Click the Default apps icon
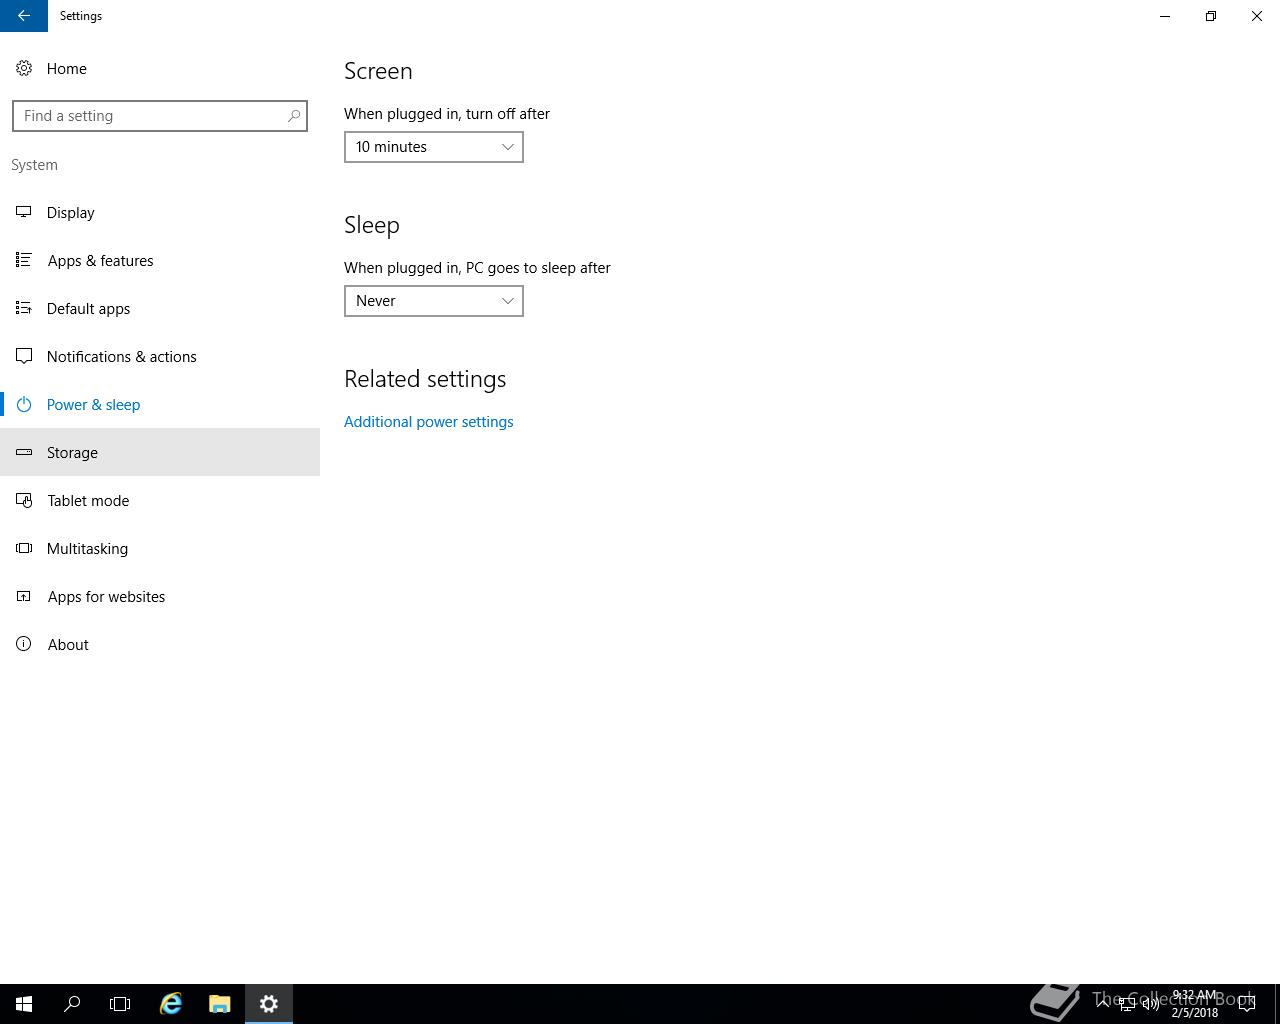Screen dimensions: 1280x1024 pyautogui.click(x=24, y=308)
